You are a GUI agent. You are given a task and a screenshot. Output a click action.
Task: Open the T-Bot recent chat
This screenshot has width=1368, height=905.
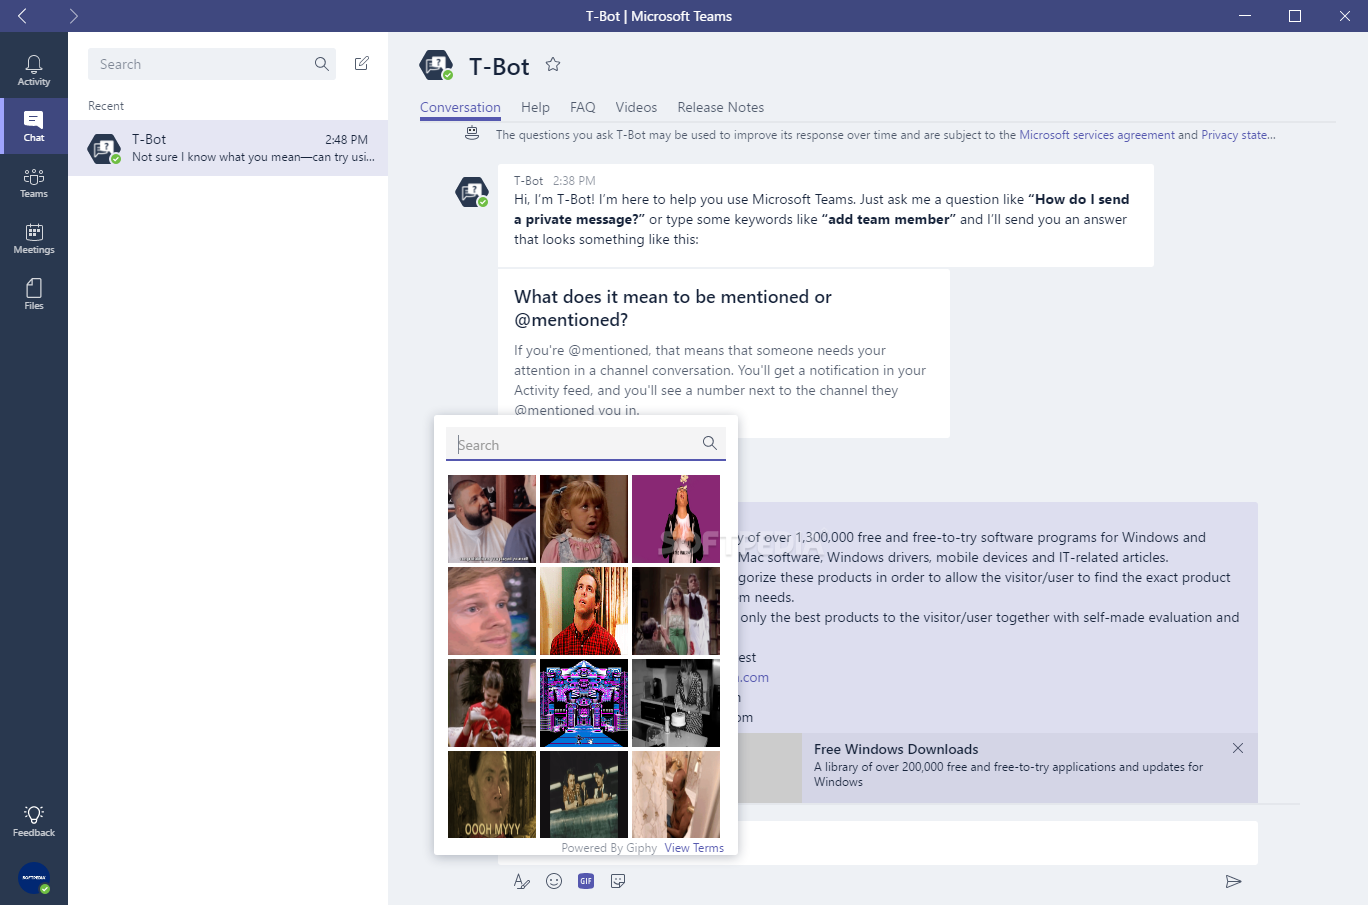point(228,148)
